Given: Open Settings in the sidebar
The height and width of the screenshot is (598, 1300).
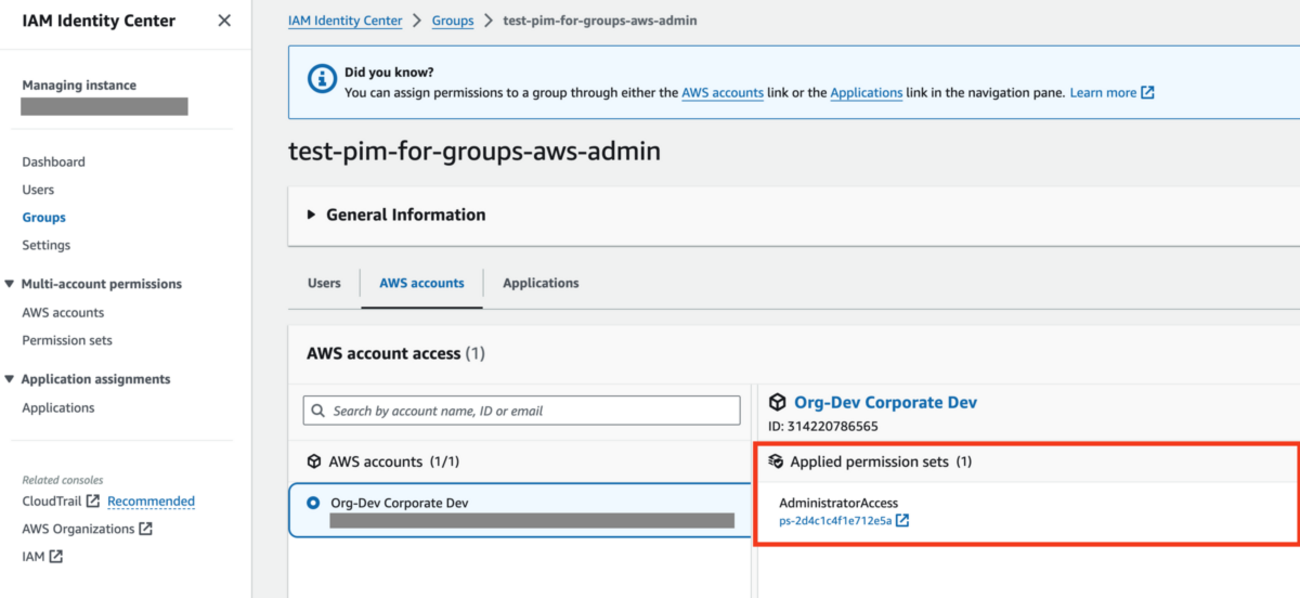Looking at the screenshot, I should (x=46, y=245).
